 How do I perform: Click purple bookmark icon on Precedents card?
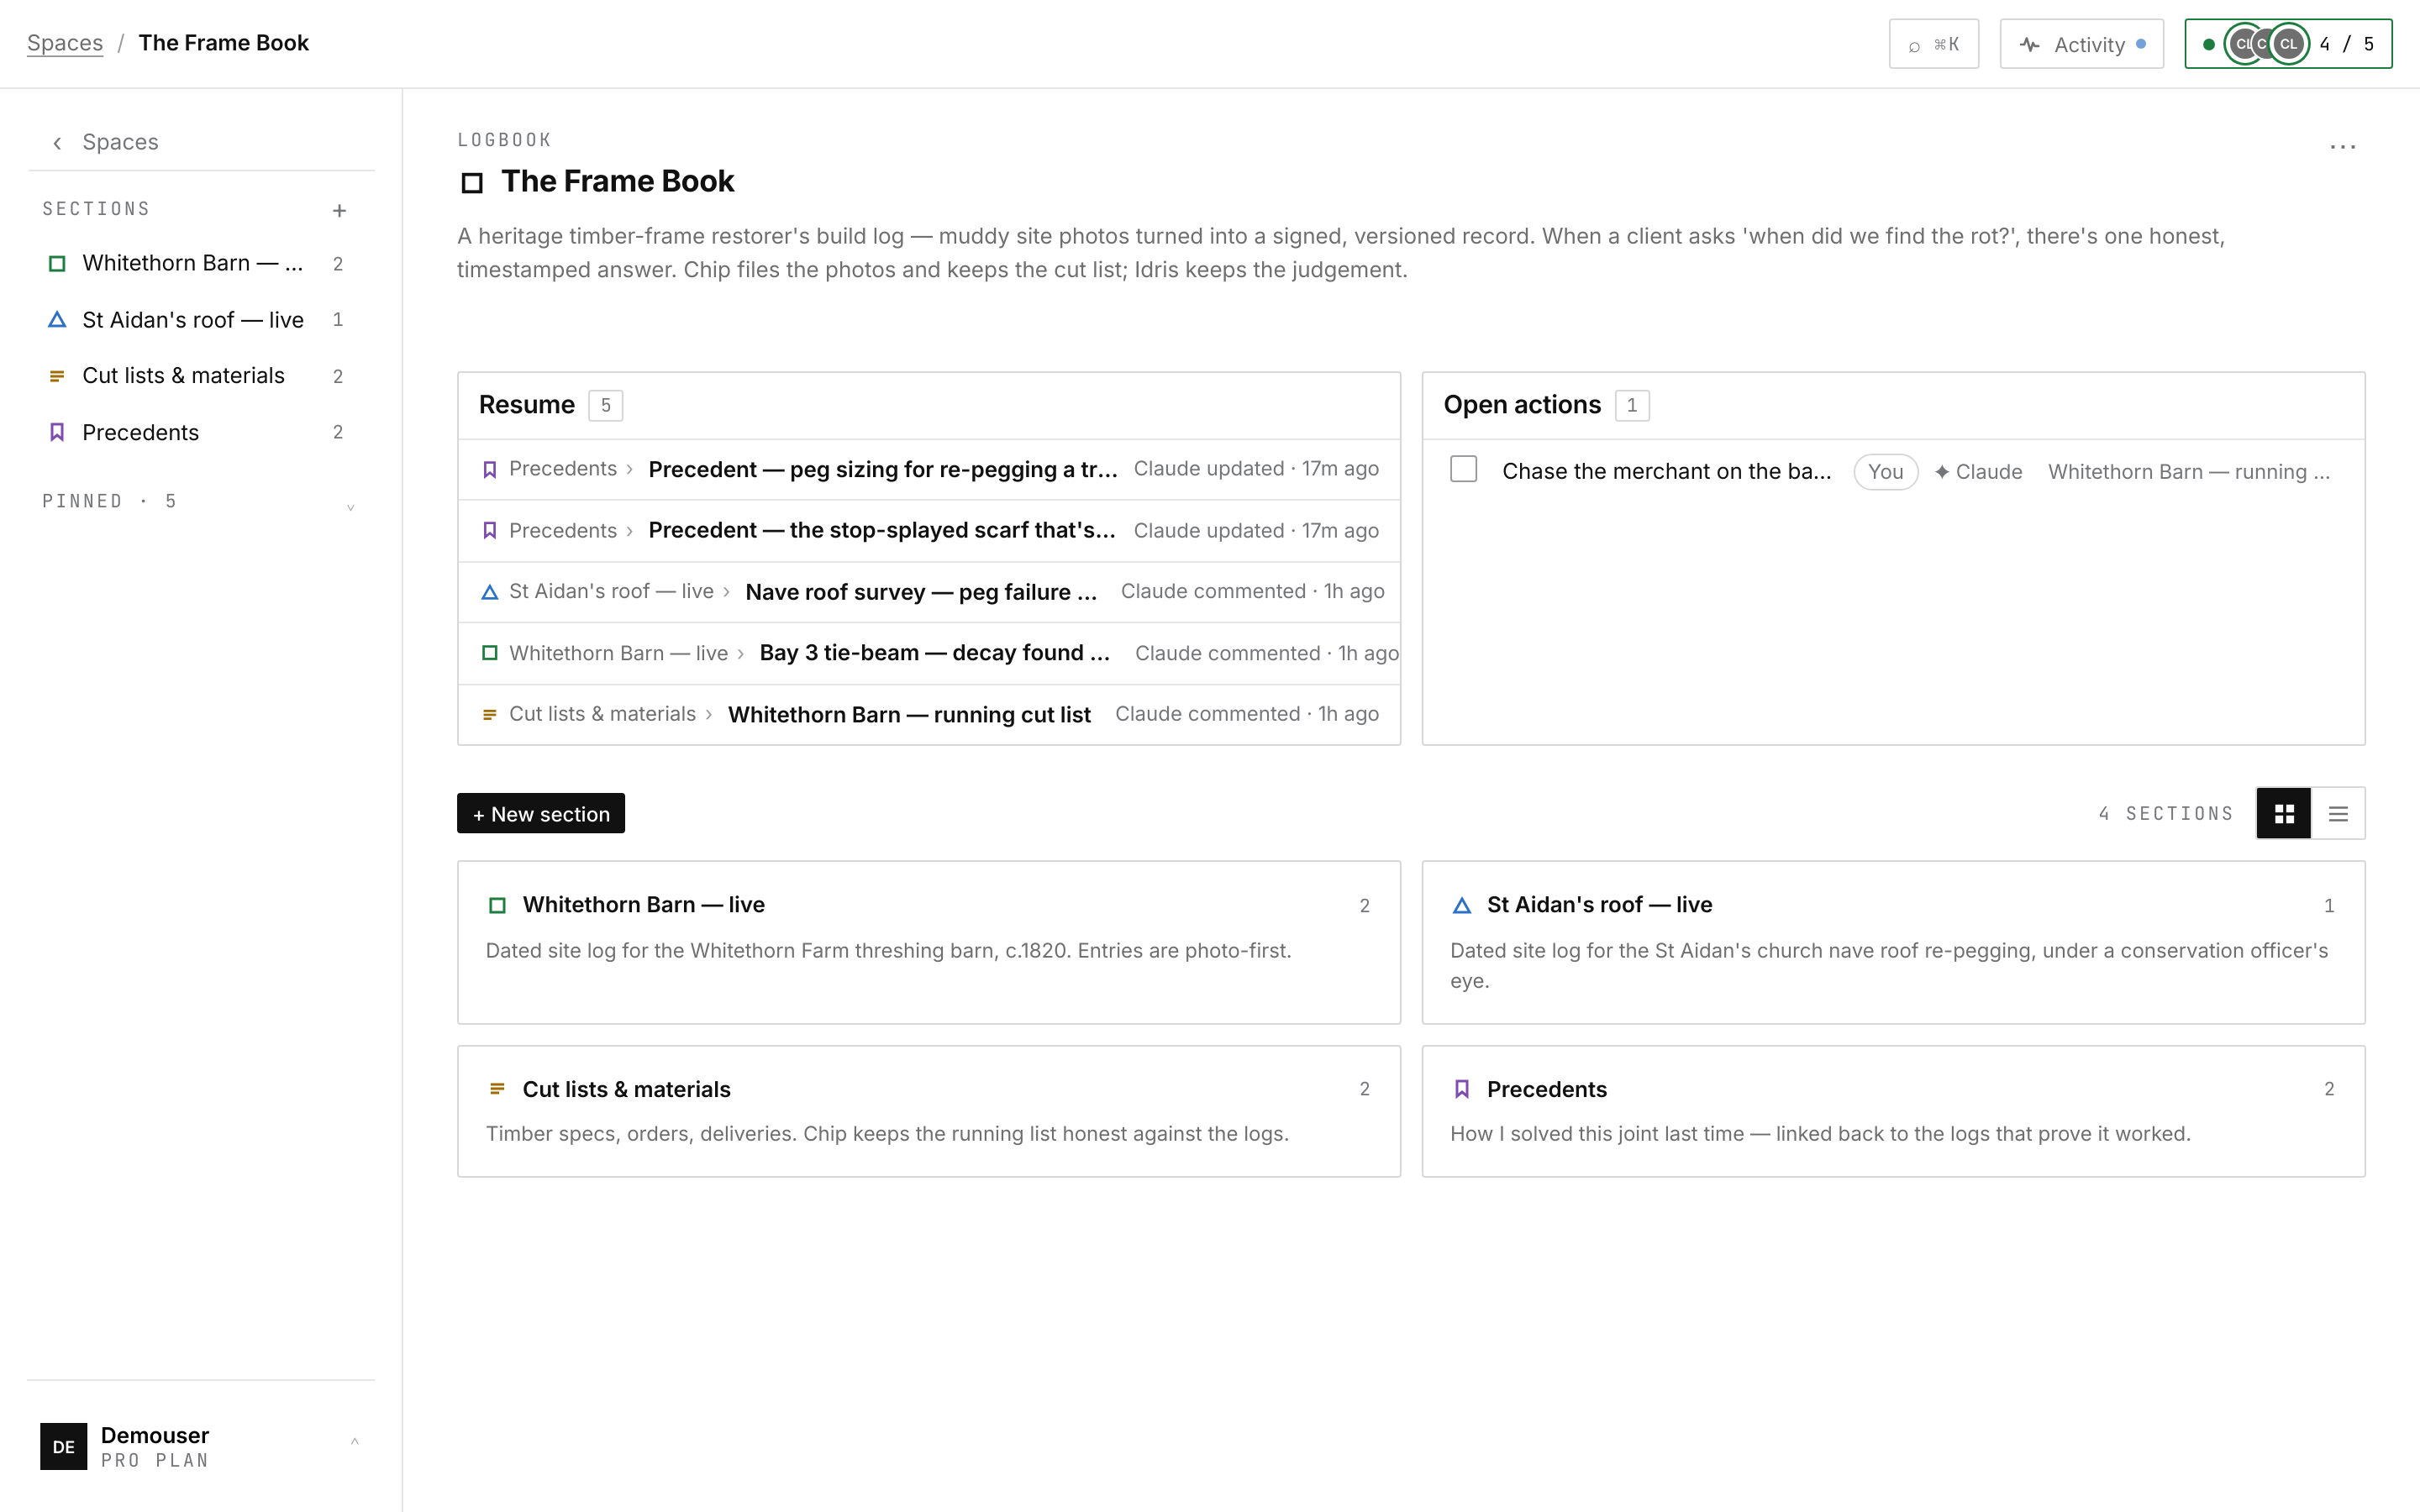(x=1462, y=1089)
